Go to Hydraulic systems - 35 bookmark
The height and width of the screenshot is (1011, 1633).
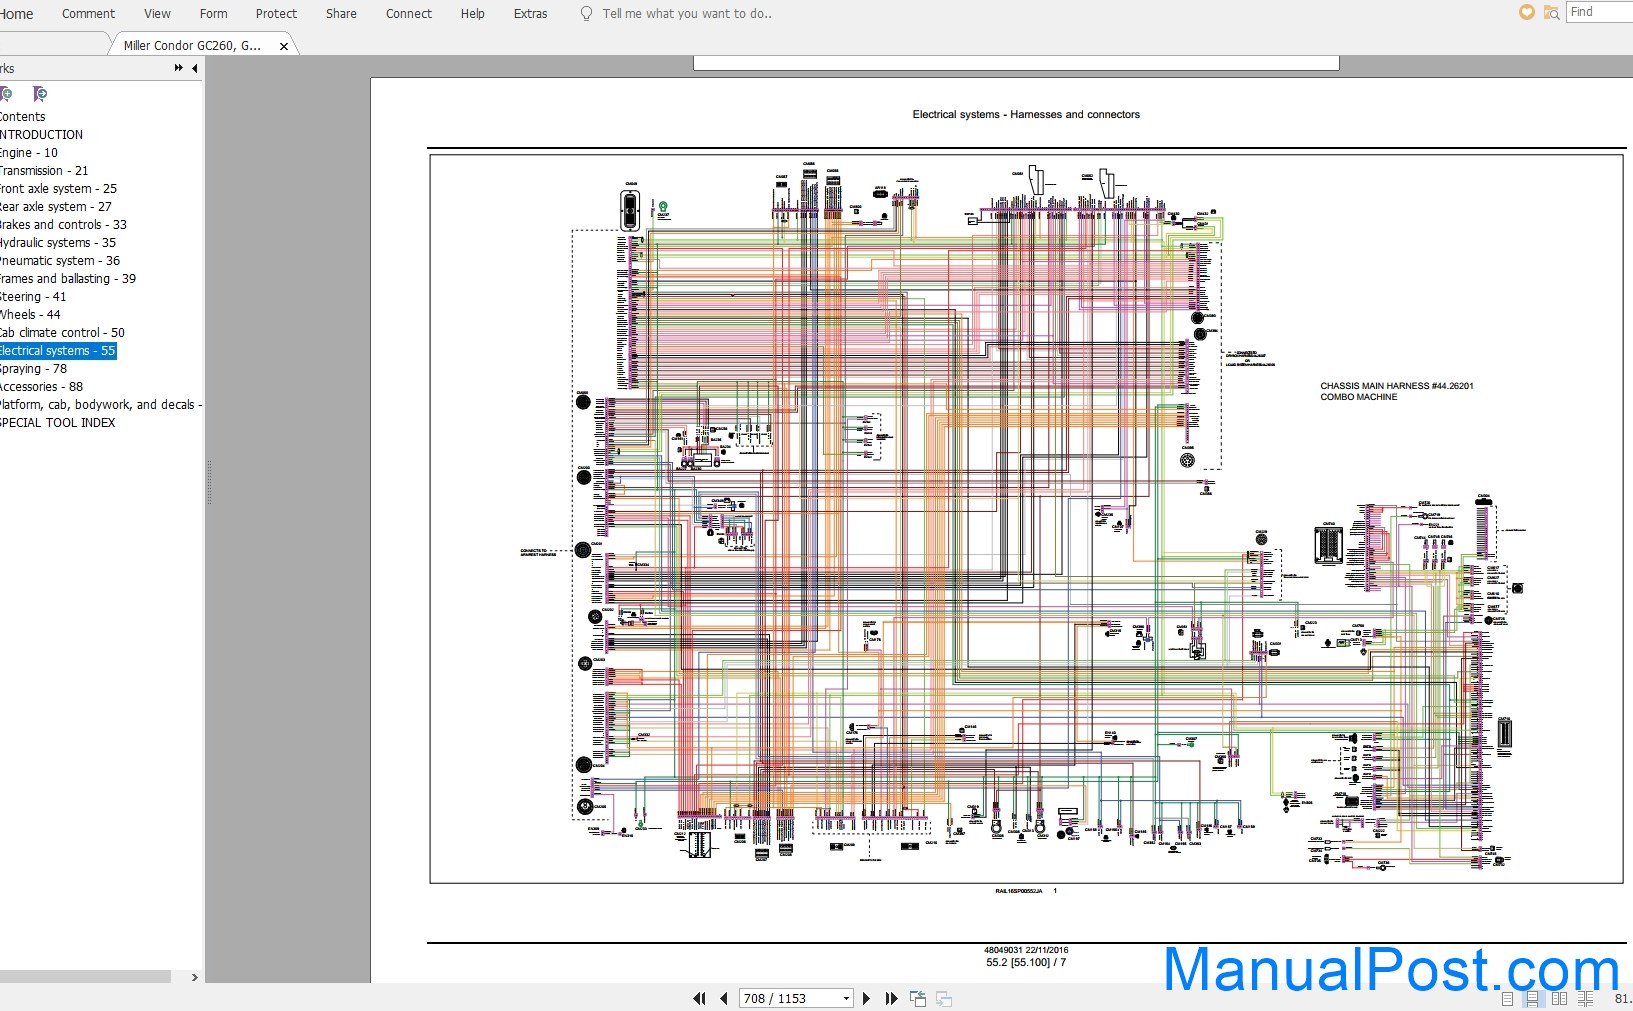pos(58,243)
